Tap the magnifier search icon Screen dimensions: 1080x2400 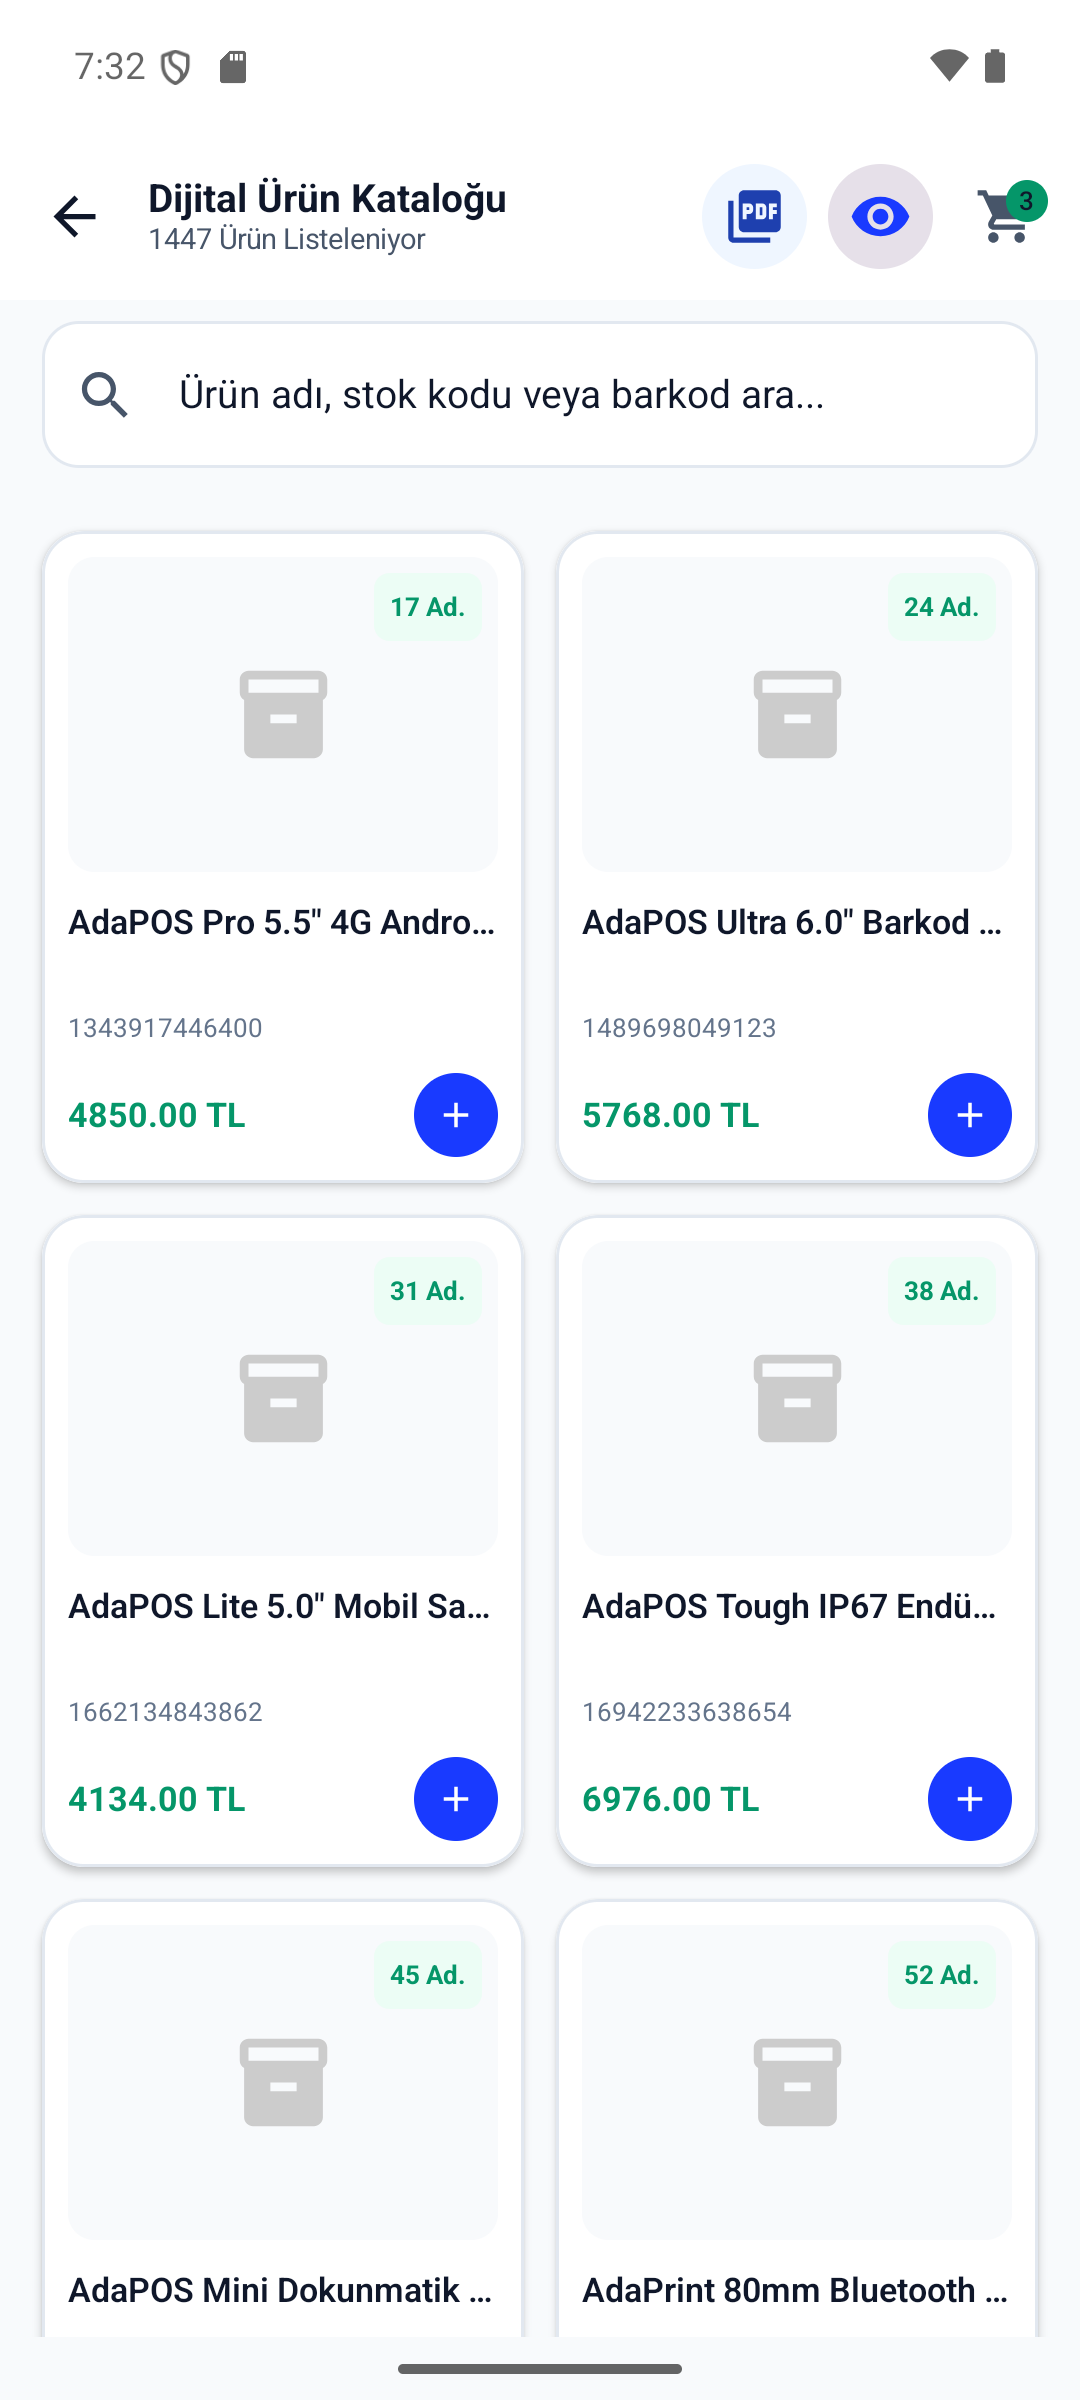(105, 394)
